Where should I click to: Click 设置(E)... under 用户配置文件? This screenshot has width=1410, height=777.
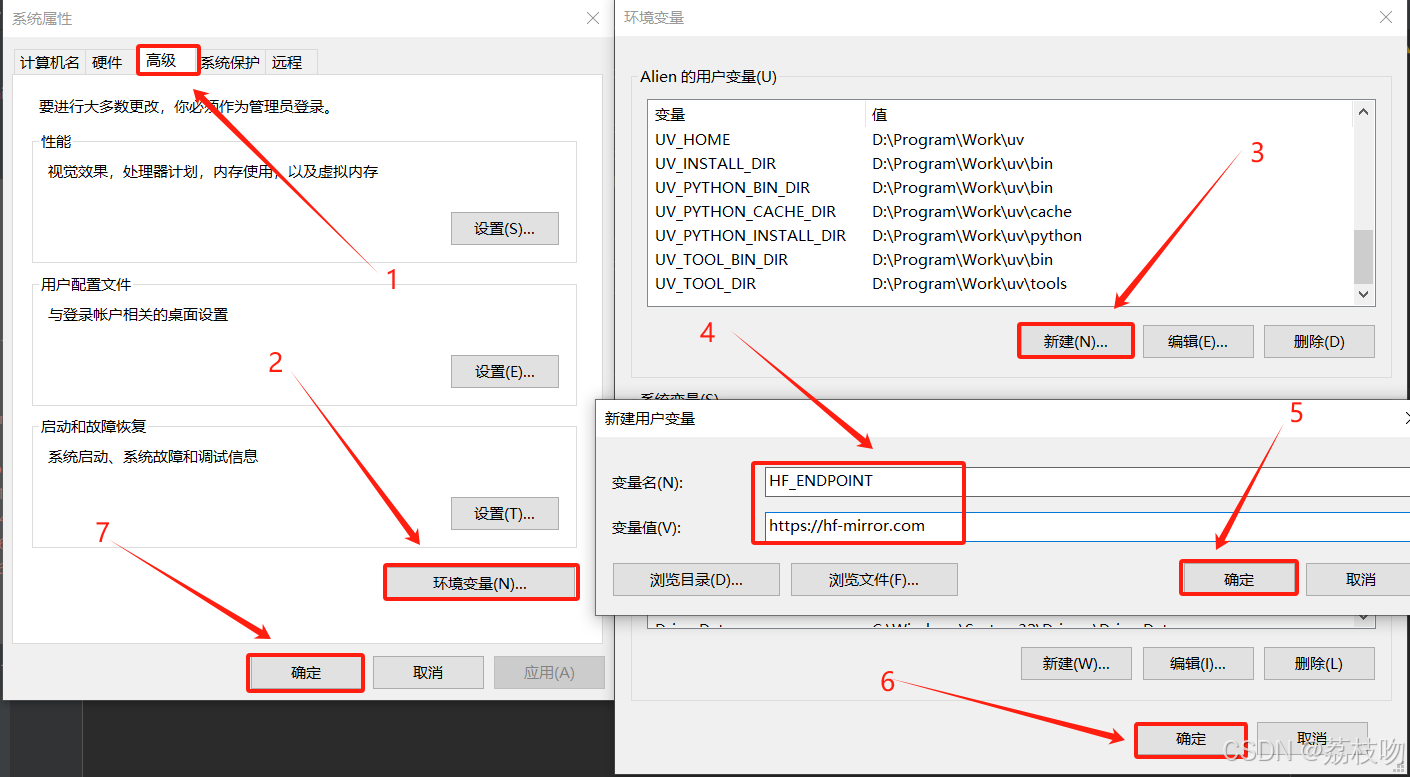505,371
